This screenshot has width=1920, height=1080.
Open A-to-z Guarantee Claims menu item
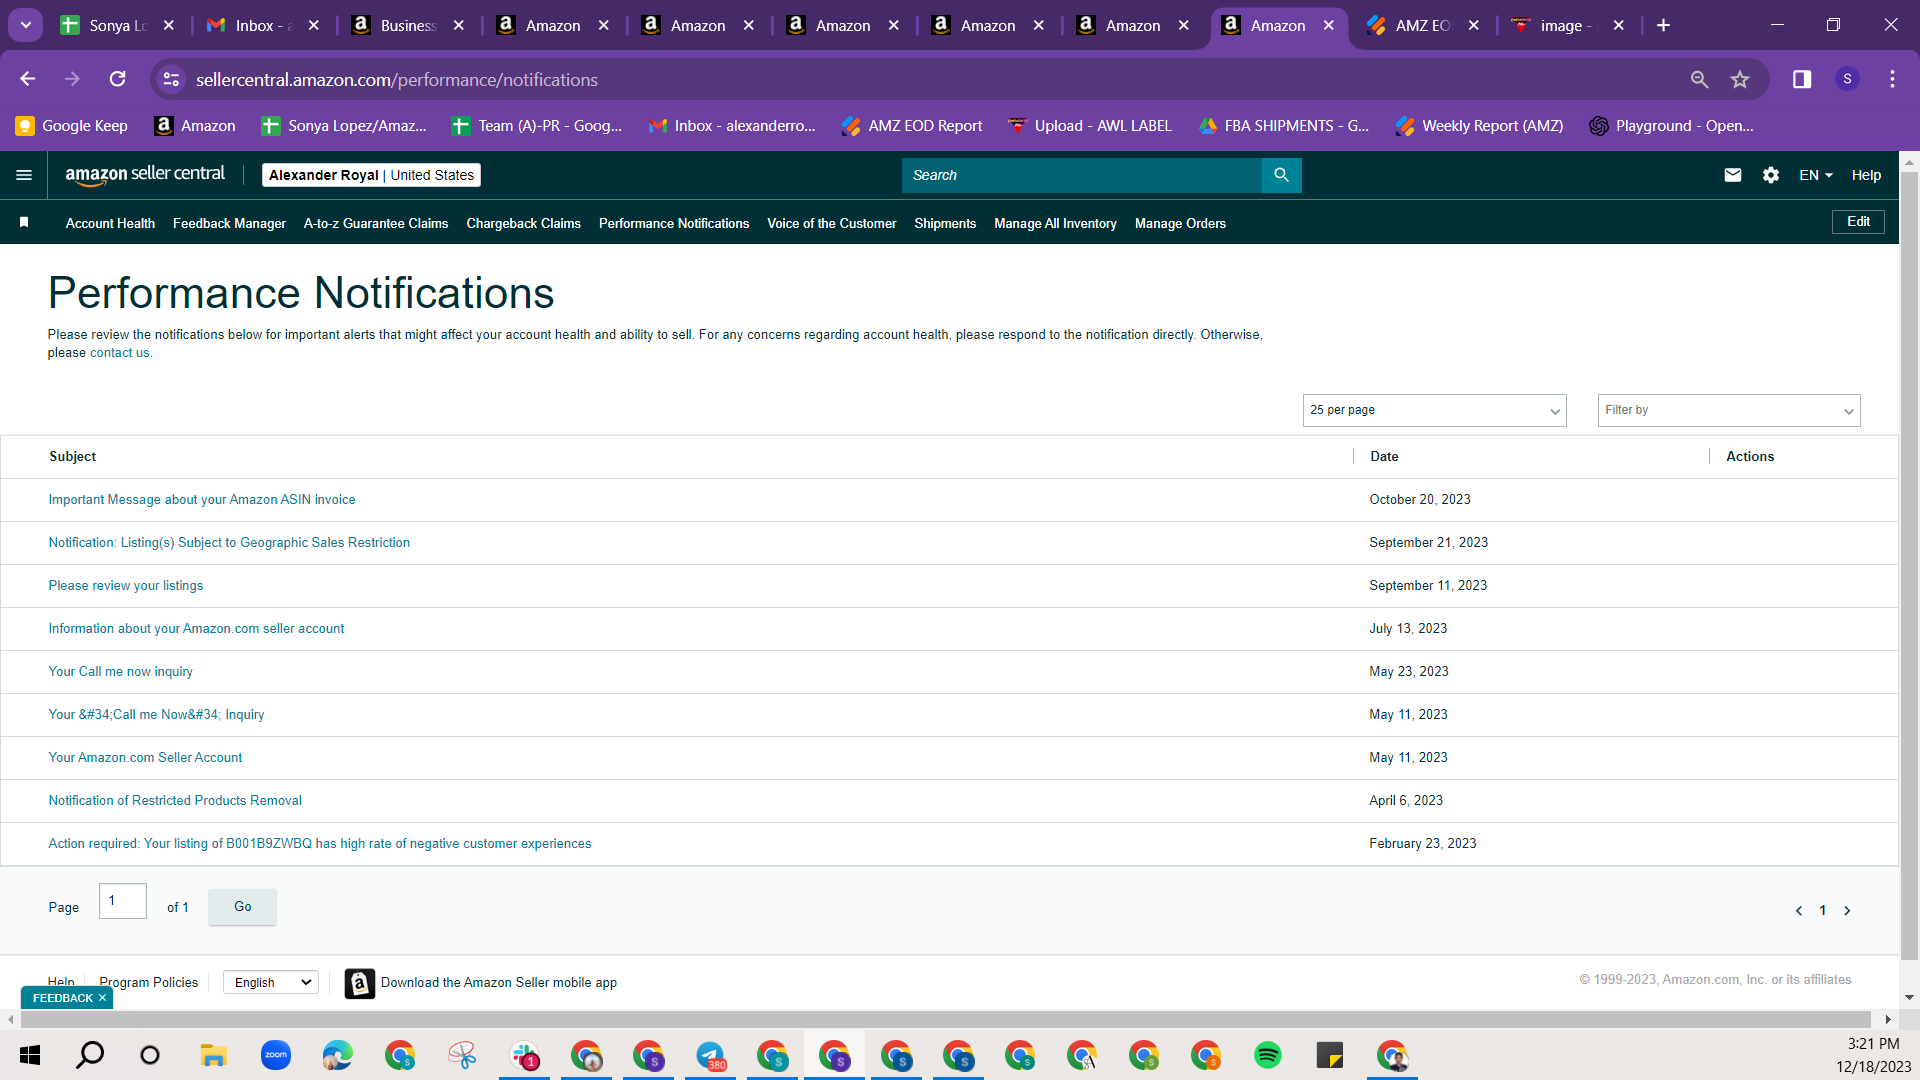point(376,223)
